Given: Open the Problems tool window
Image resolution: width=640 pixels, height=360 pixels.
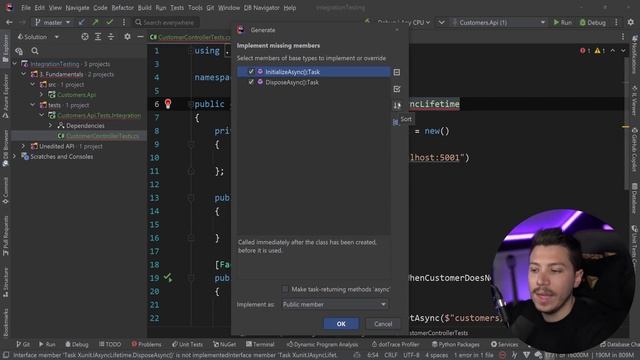Looking at the screenshot, I should coord(146,344).
